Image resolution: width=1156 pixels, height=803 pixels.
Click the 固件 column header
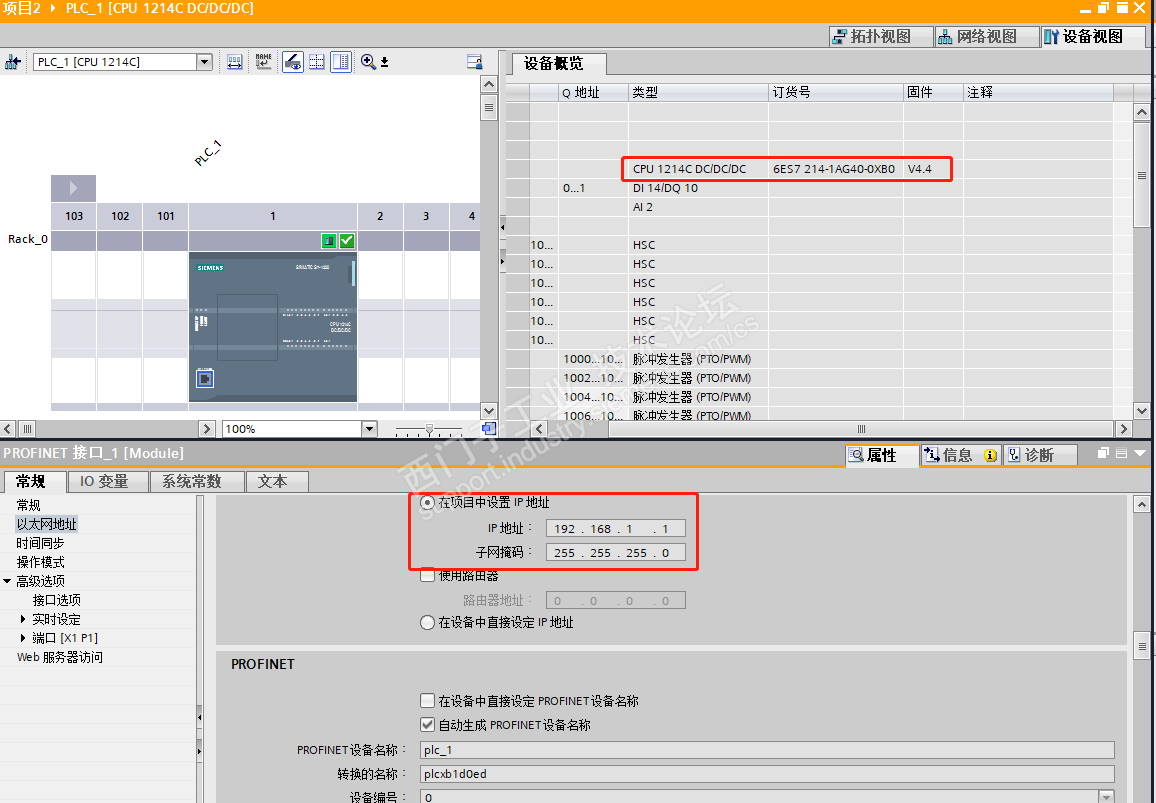[933, 92]
